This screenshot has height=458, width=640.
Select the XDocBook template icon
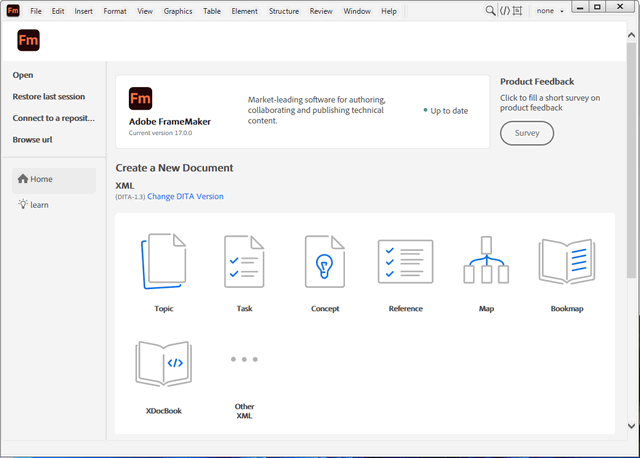tap(164, 363)
